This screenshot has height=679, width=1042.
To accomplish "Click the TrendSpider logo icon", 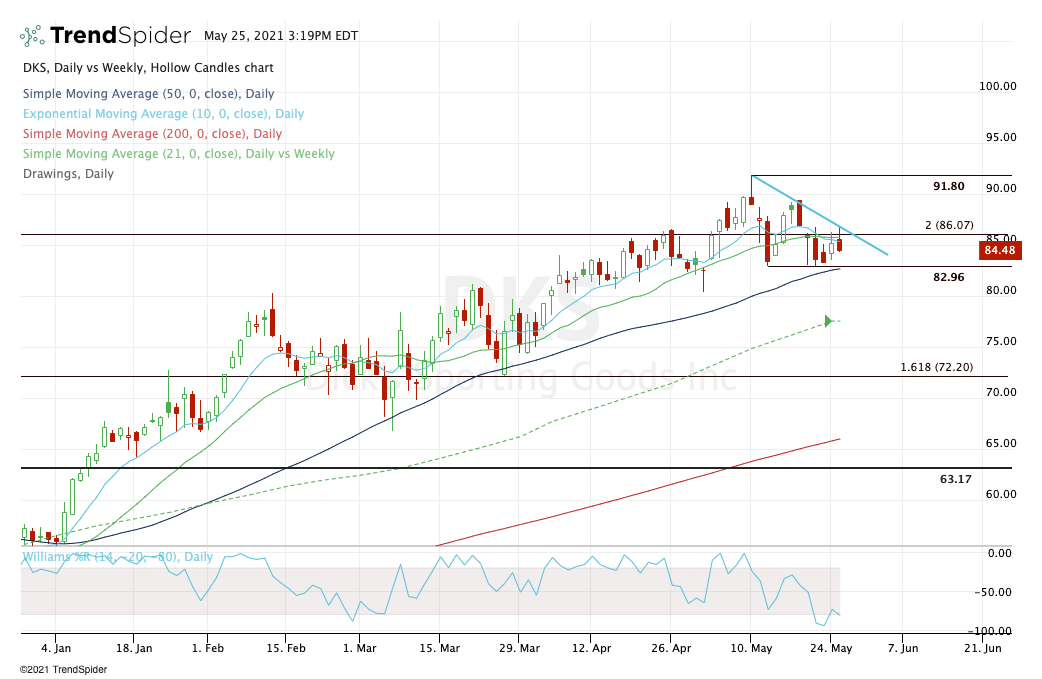I will click(x=32, y=35).
